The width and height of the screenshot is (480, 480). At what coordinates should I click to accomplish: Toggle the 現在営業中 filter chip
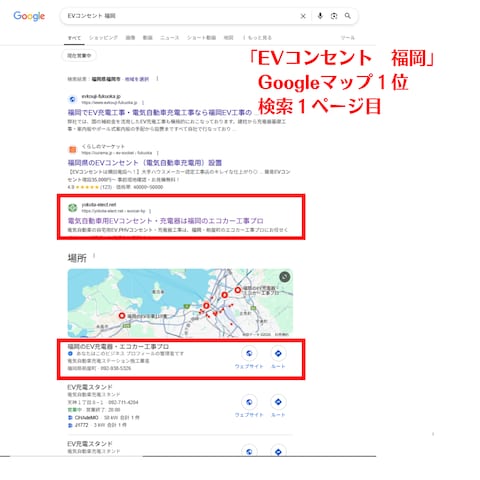click(79, 55)
